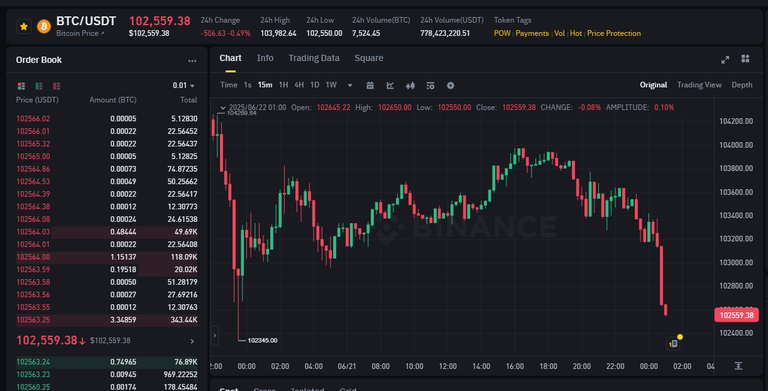Expand the last price row arrow

click(192, 341)
